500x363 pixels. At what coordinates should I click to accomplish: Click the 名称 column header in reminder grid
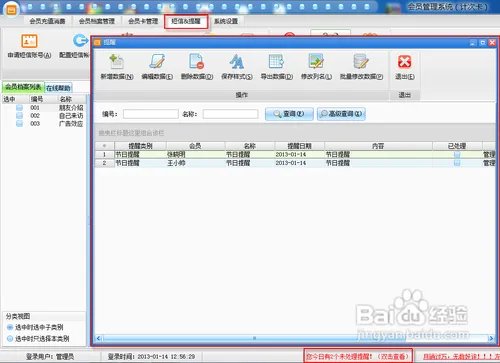pos(250,146)
